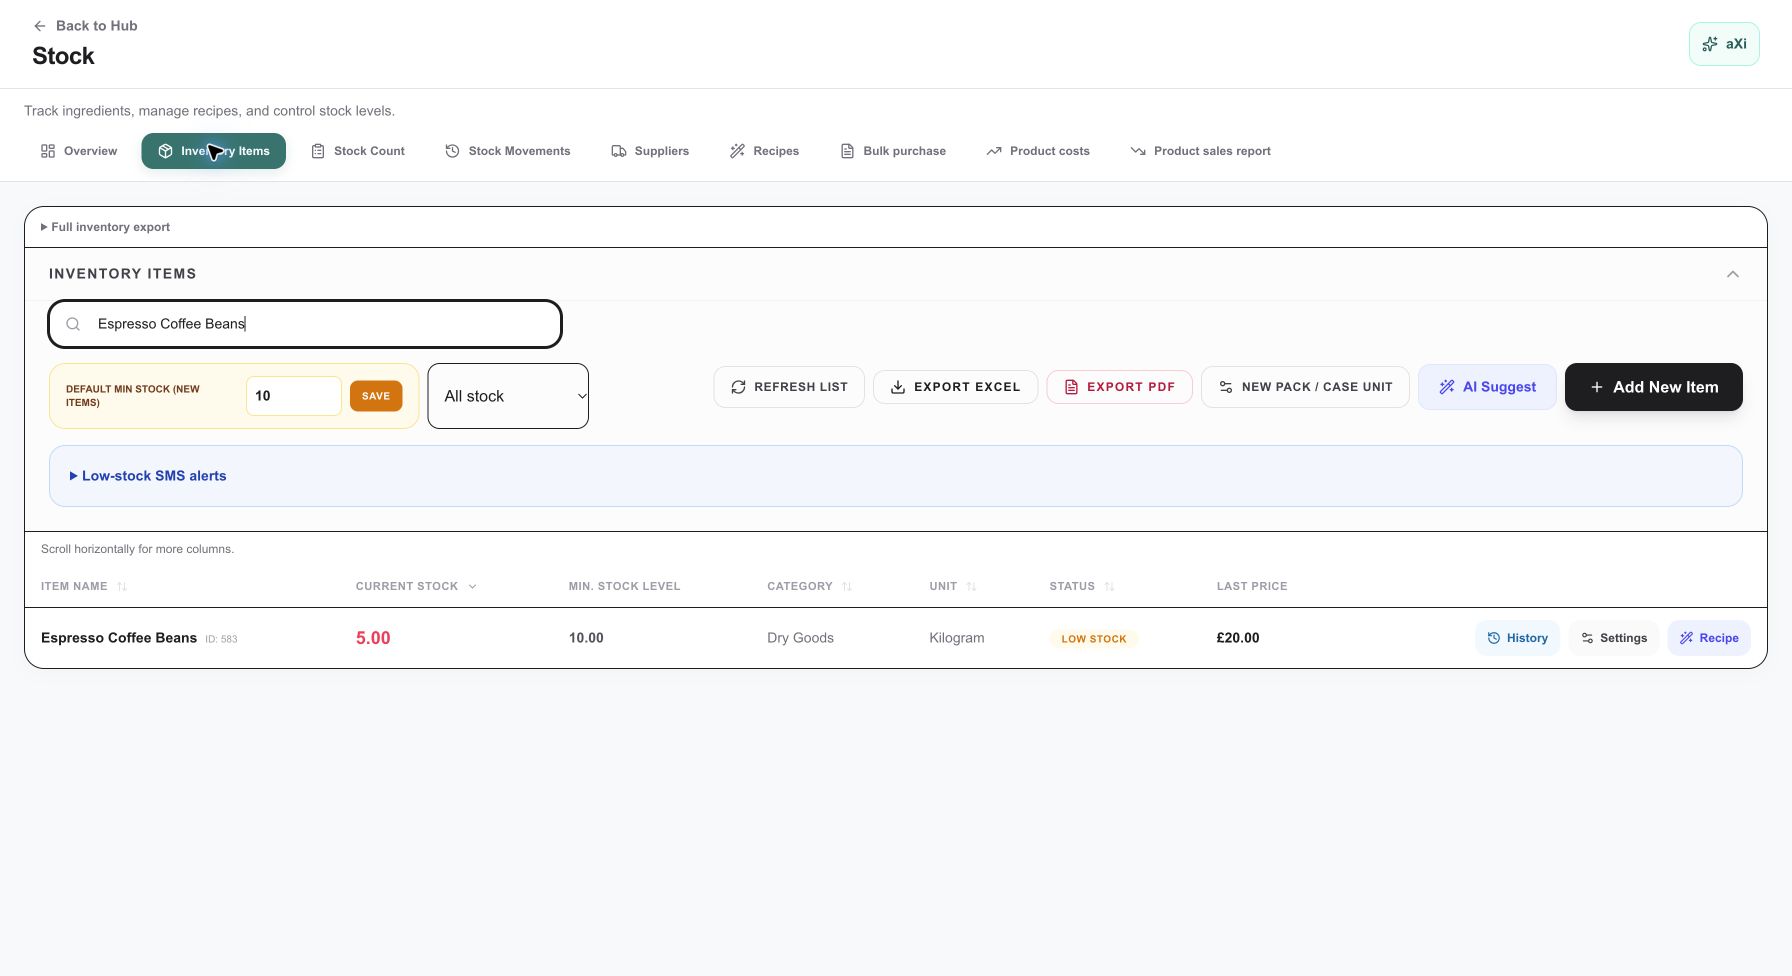Click the LOW STOCK status badge
This screenshot has height=976, width=1792.
[1094, 638]
